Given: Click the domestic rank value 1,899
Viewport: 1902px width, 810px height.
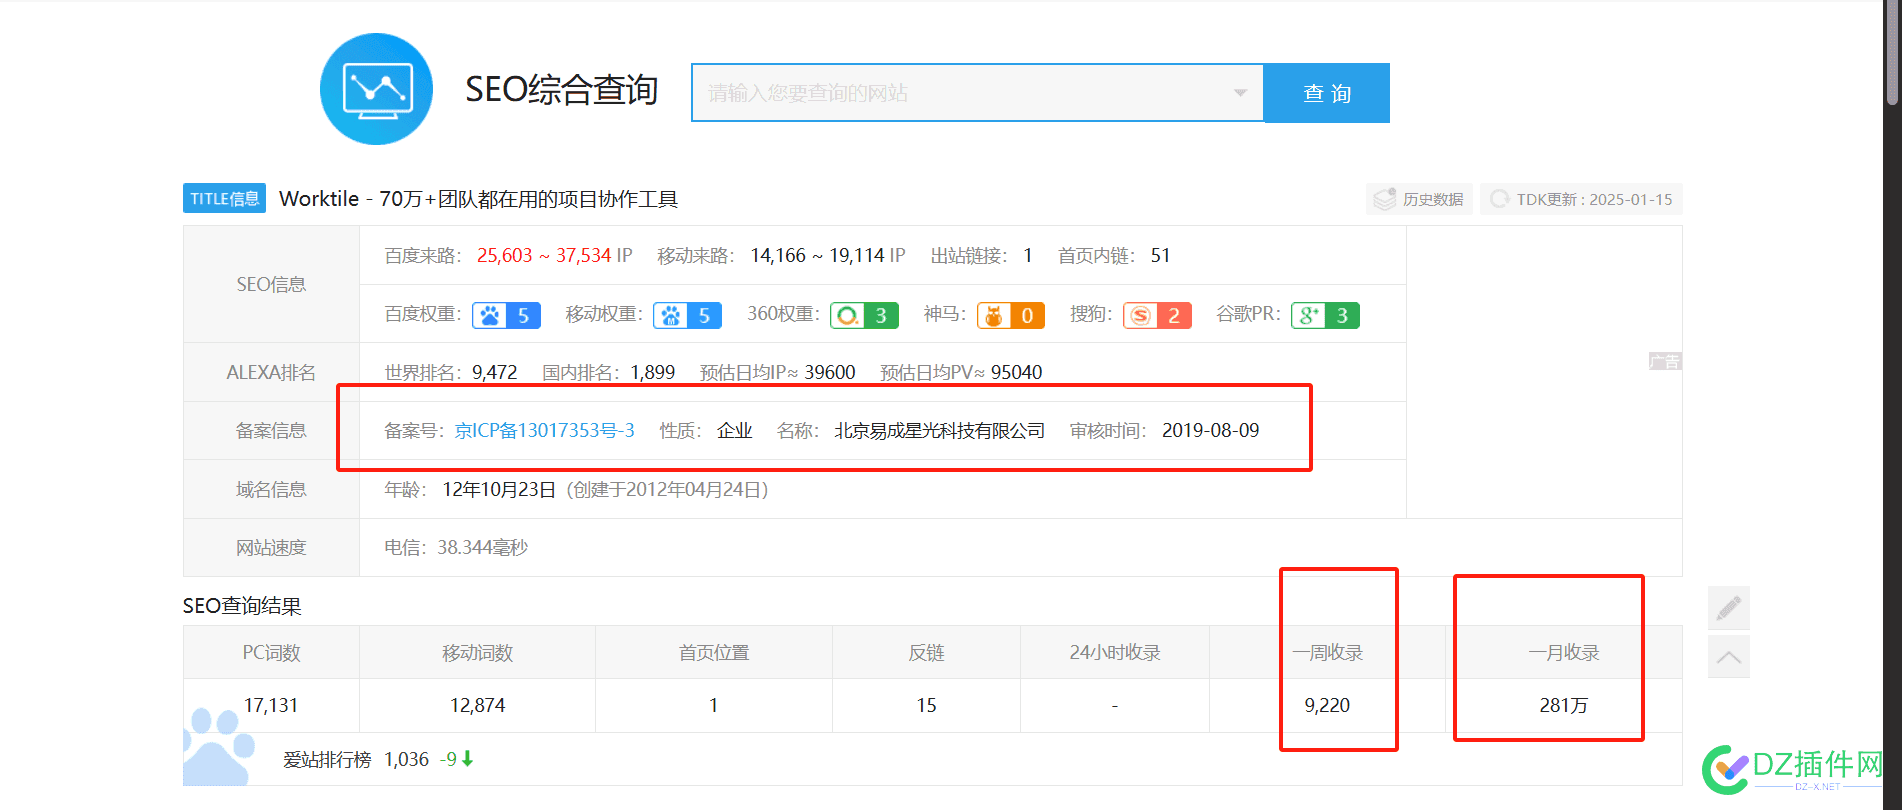Looking at the screenshot, I should [x=653, y=372].
